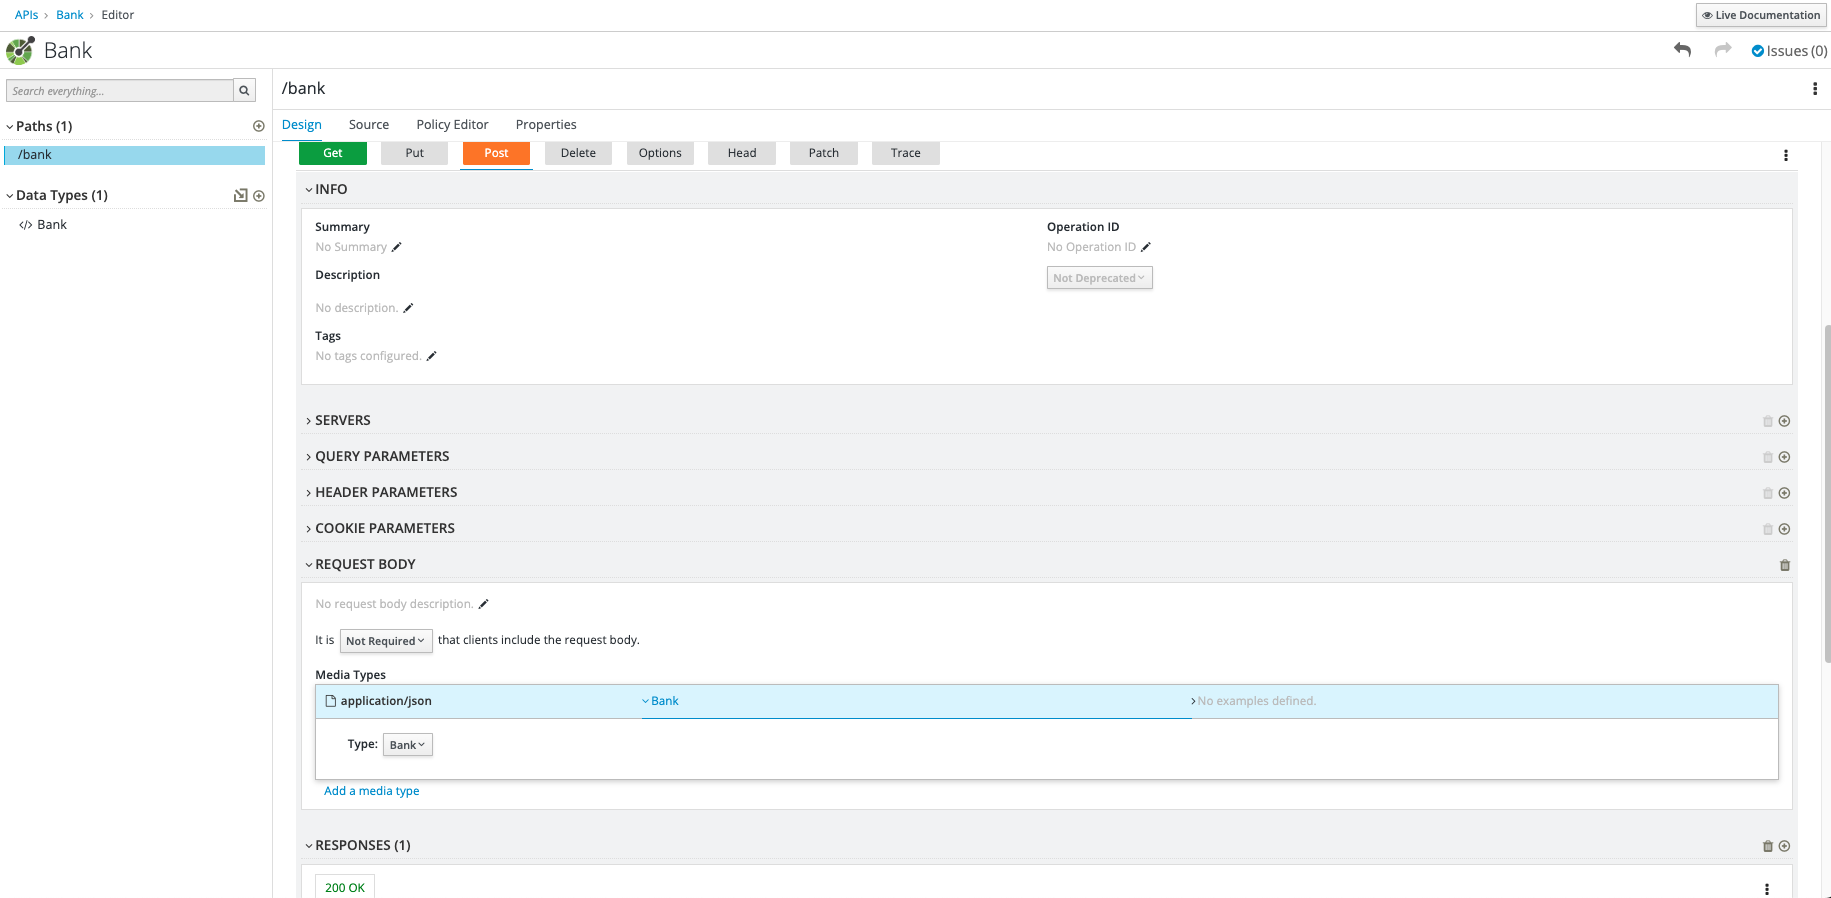Edit the description pencil icon
The width and height of the screenshot is (1831, 898).
click(408, 308)
